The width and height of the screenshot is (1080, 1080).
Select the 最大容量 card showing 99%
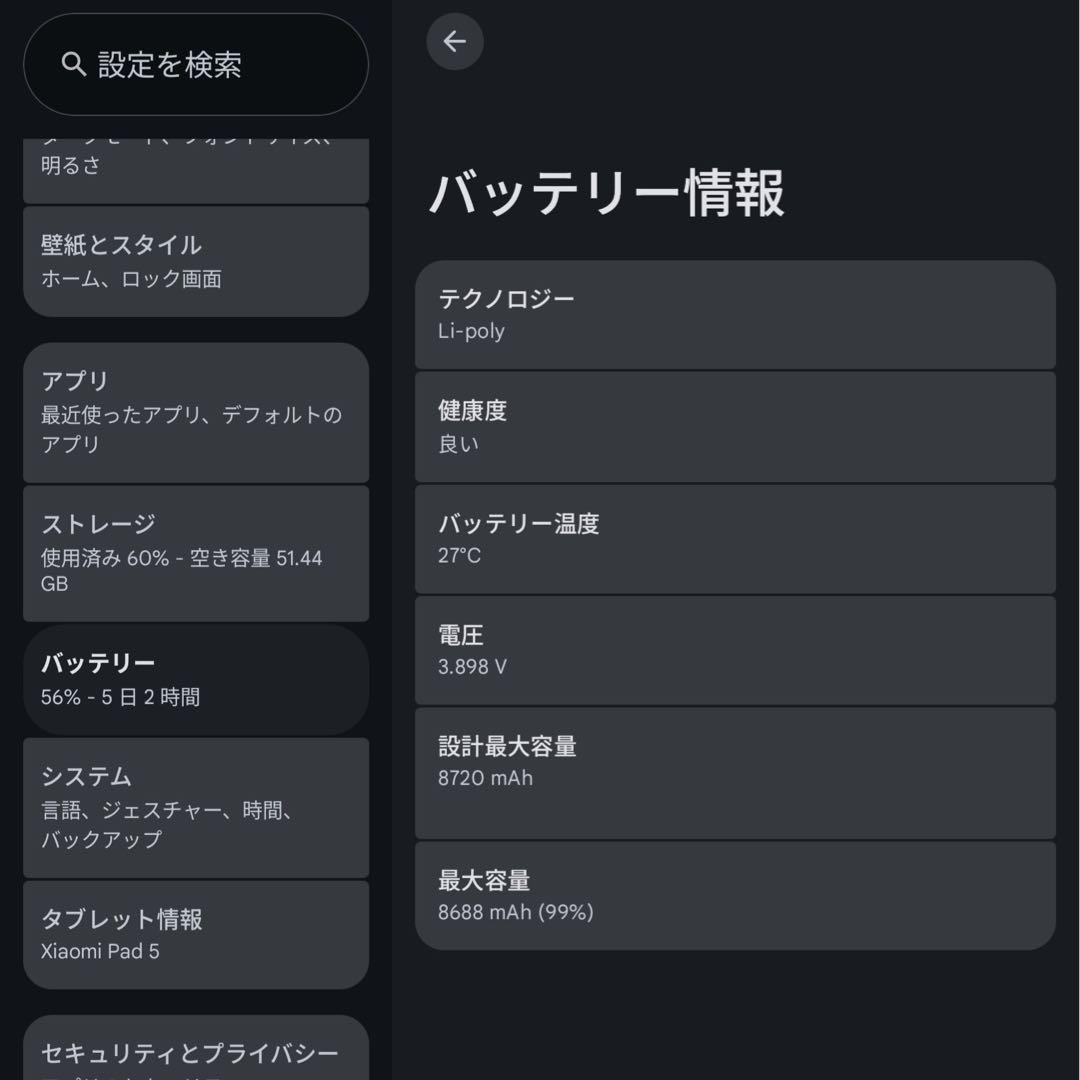[x=735, y=895]
